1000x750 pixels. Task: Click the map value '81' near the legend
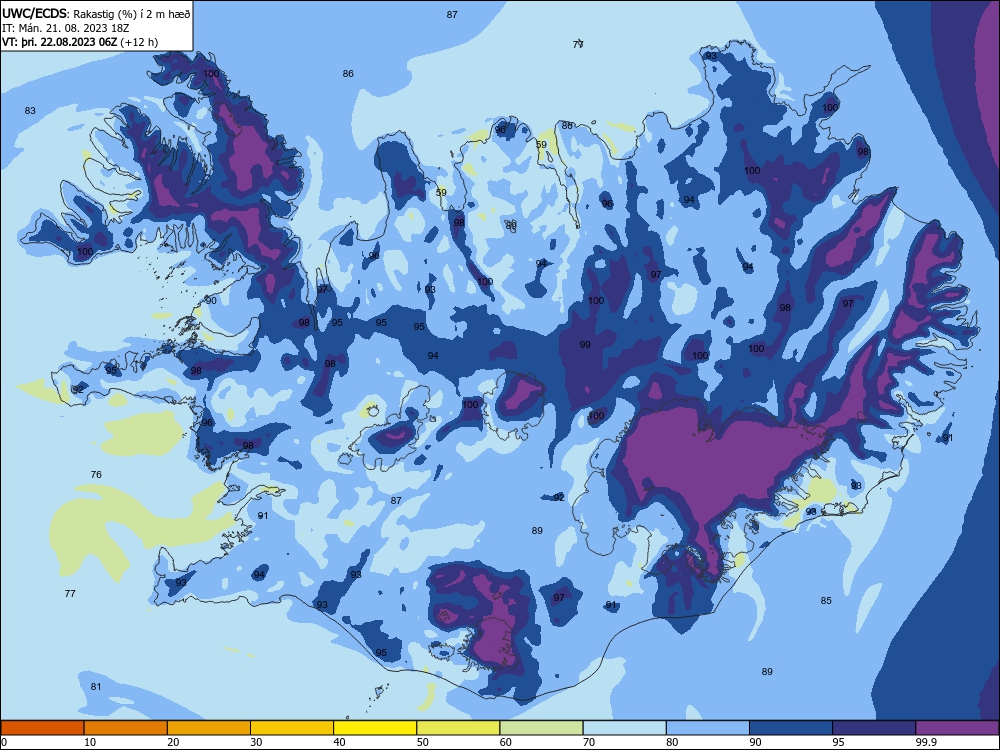tap(96, 686)
